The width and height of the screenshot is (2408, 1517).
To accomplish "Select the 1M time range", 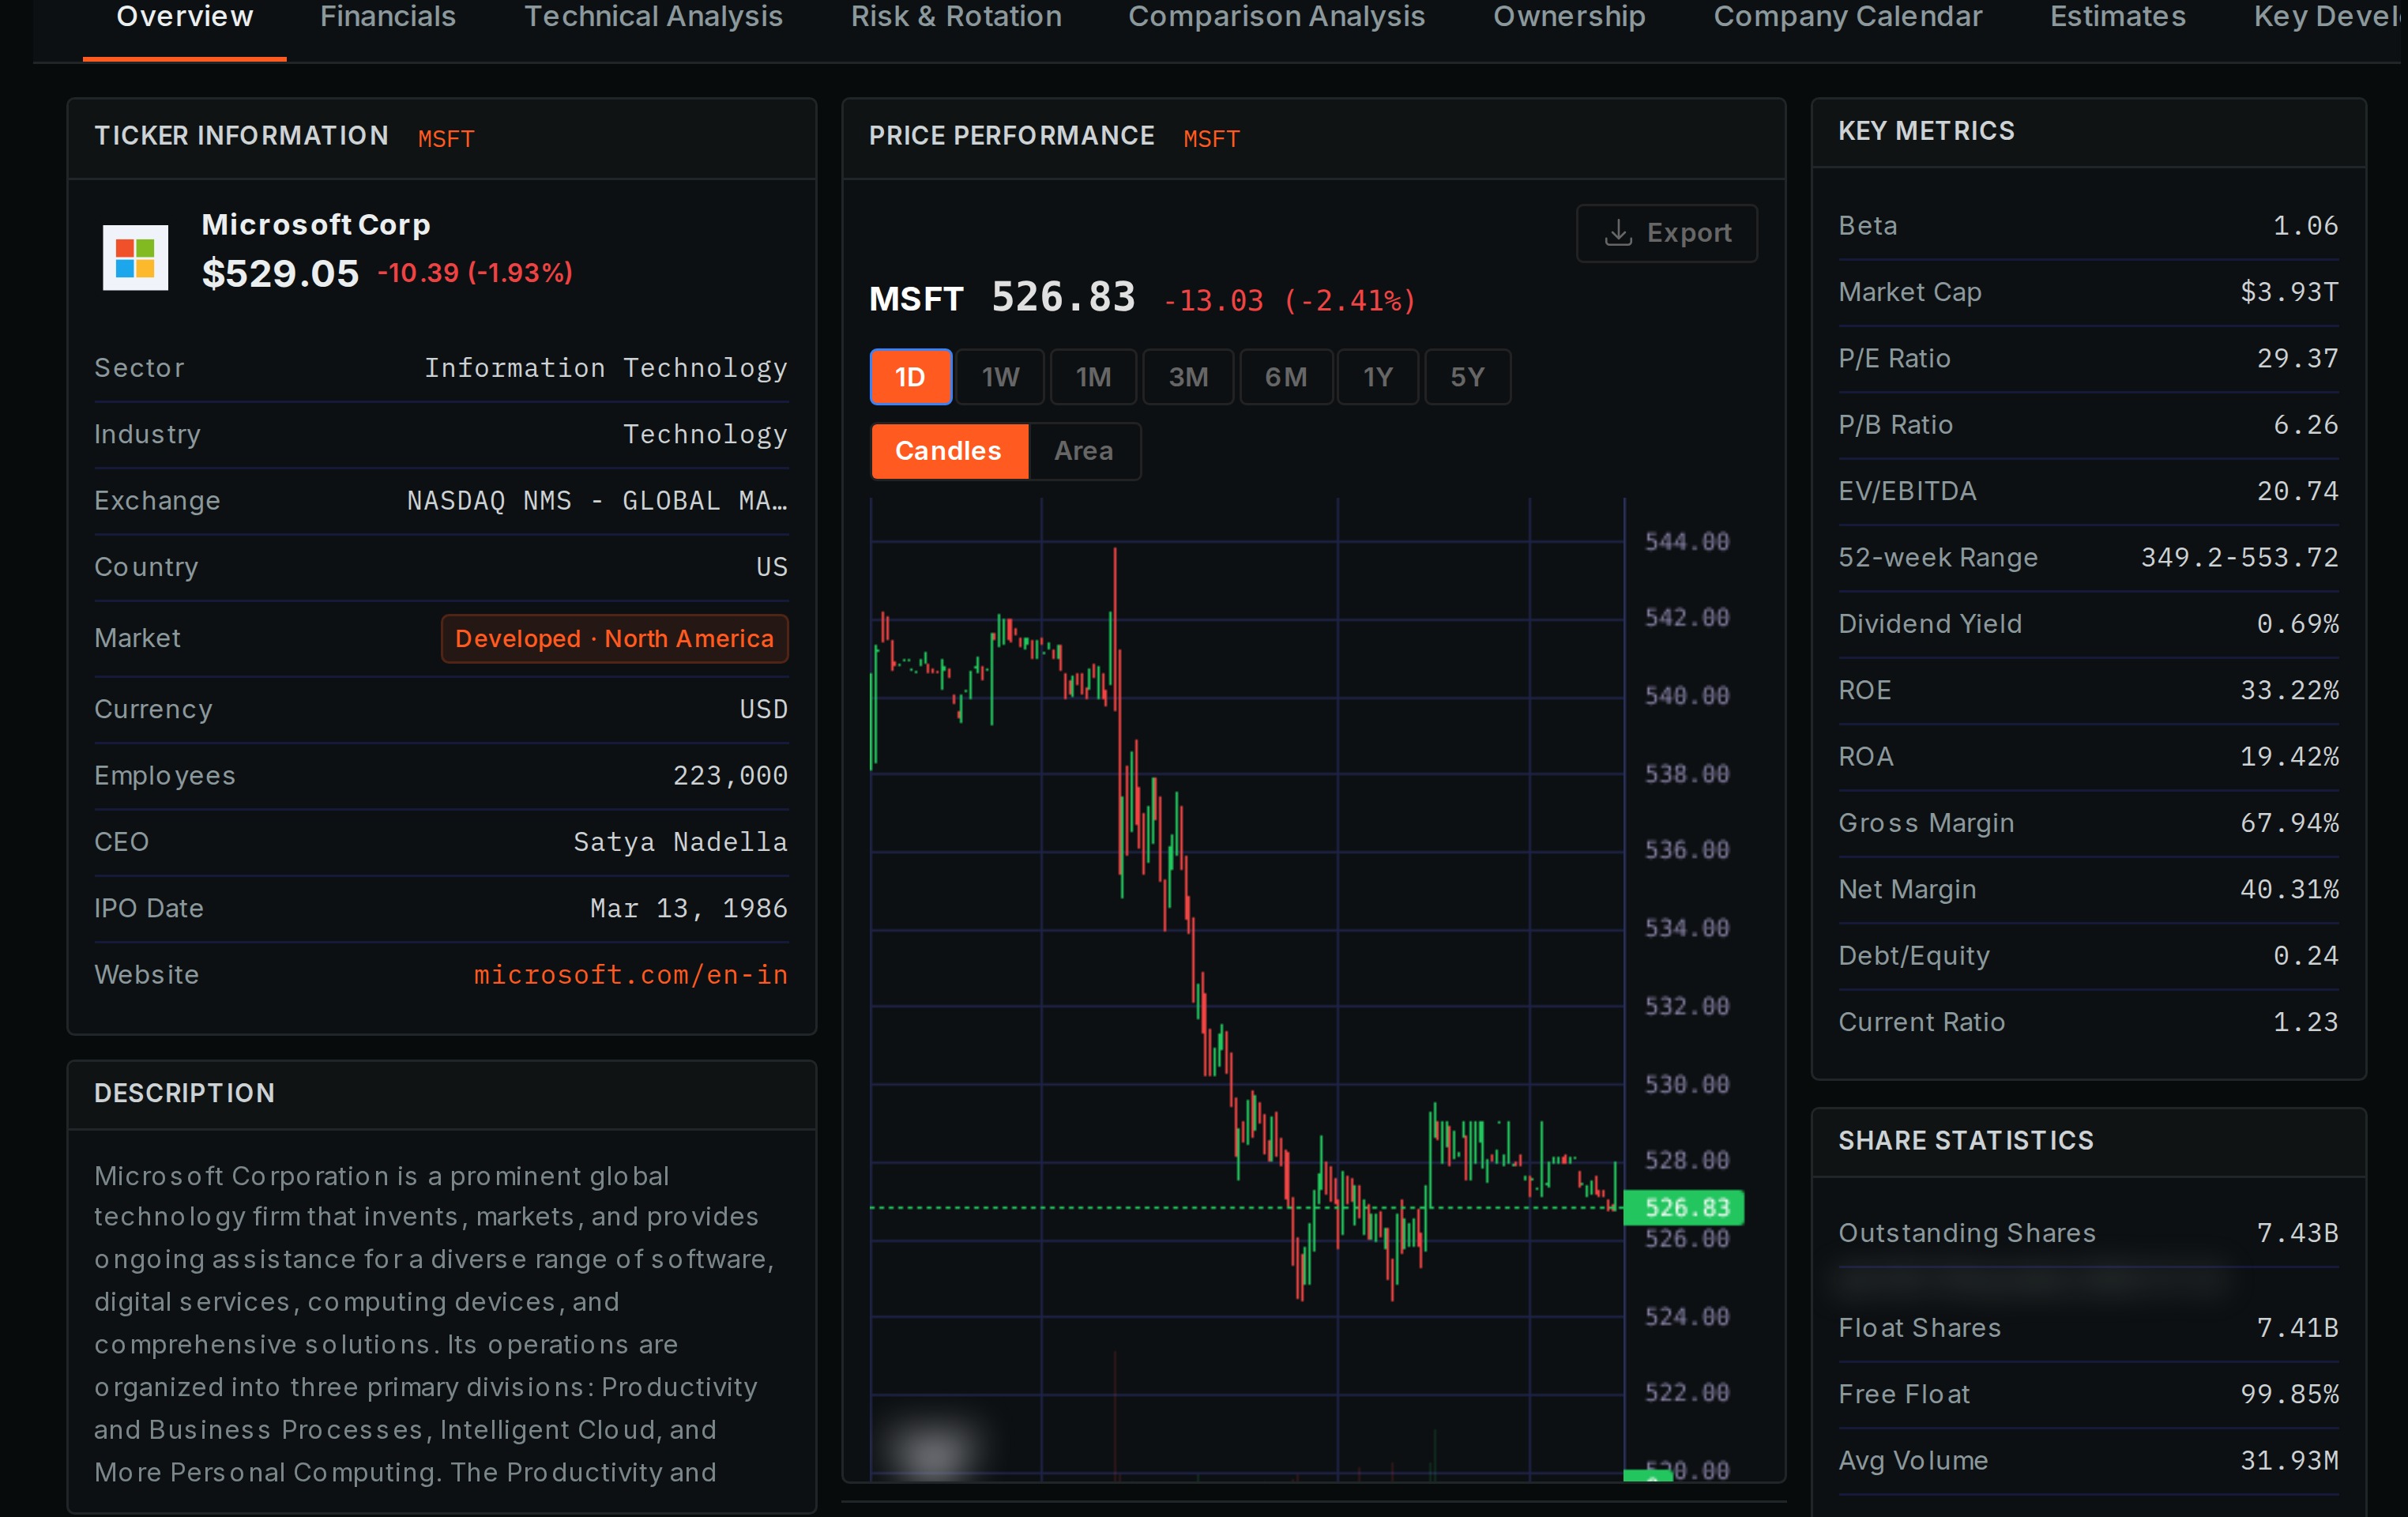I will tap(1093, 377).
